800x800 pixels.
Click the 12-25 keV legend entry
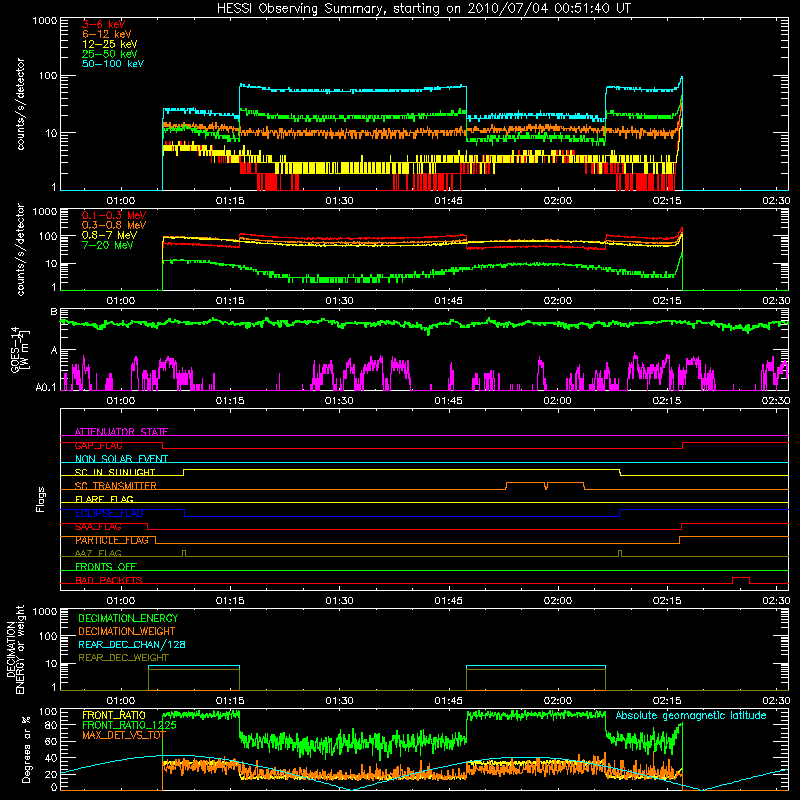pyautogui.click(x=110, y=44)
